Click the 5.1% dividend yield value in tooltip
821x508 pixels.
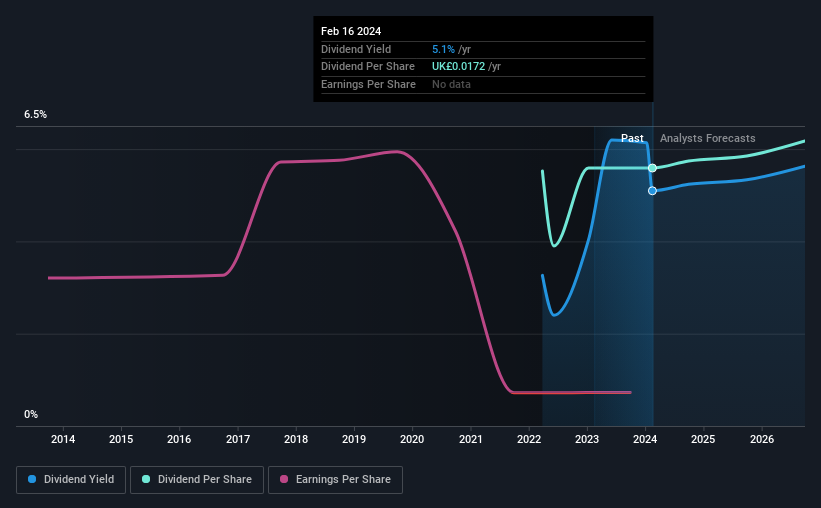(x=443, y=49)
